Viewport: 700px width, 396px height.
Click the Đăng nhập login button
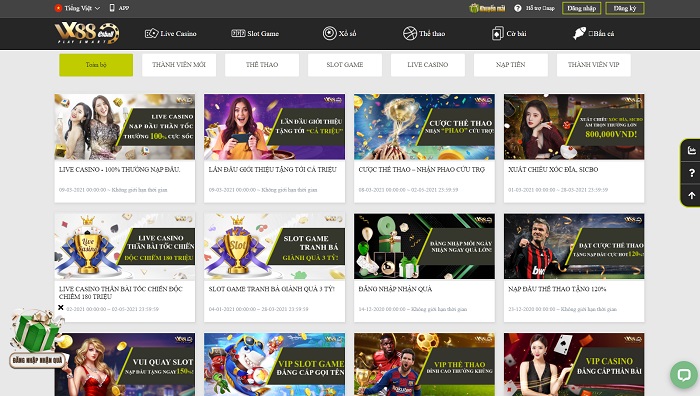click(582, 8)
